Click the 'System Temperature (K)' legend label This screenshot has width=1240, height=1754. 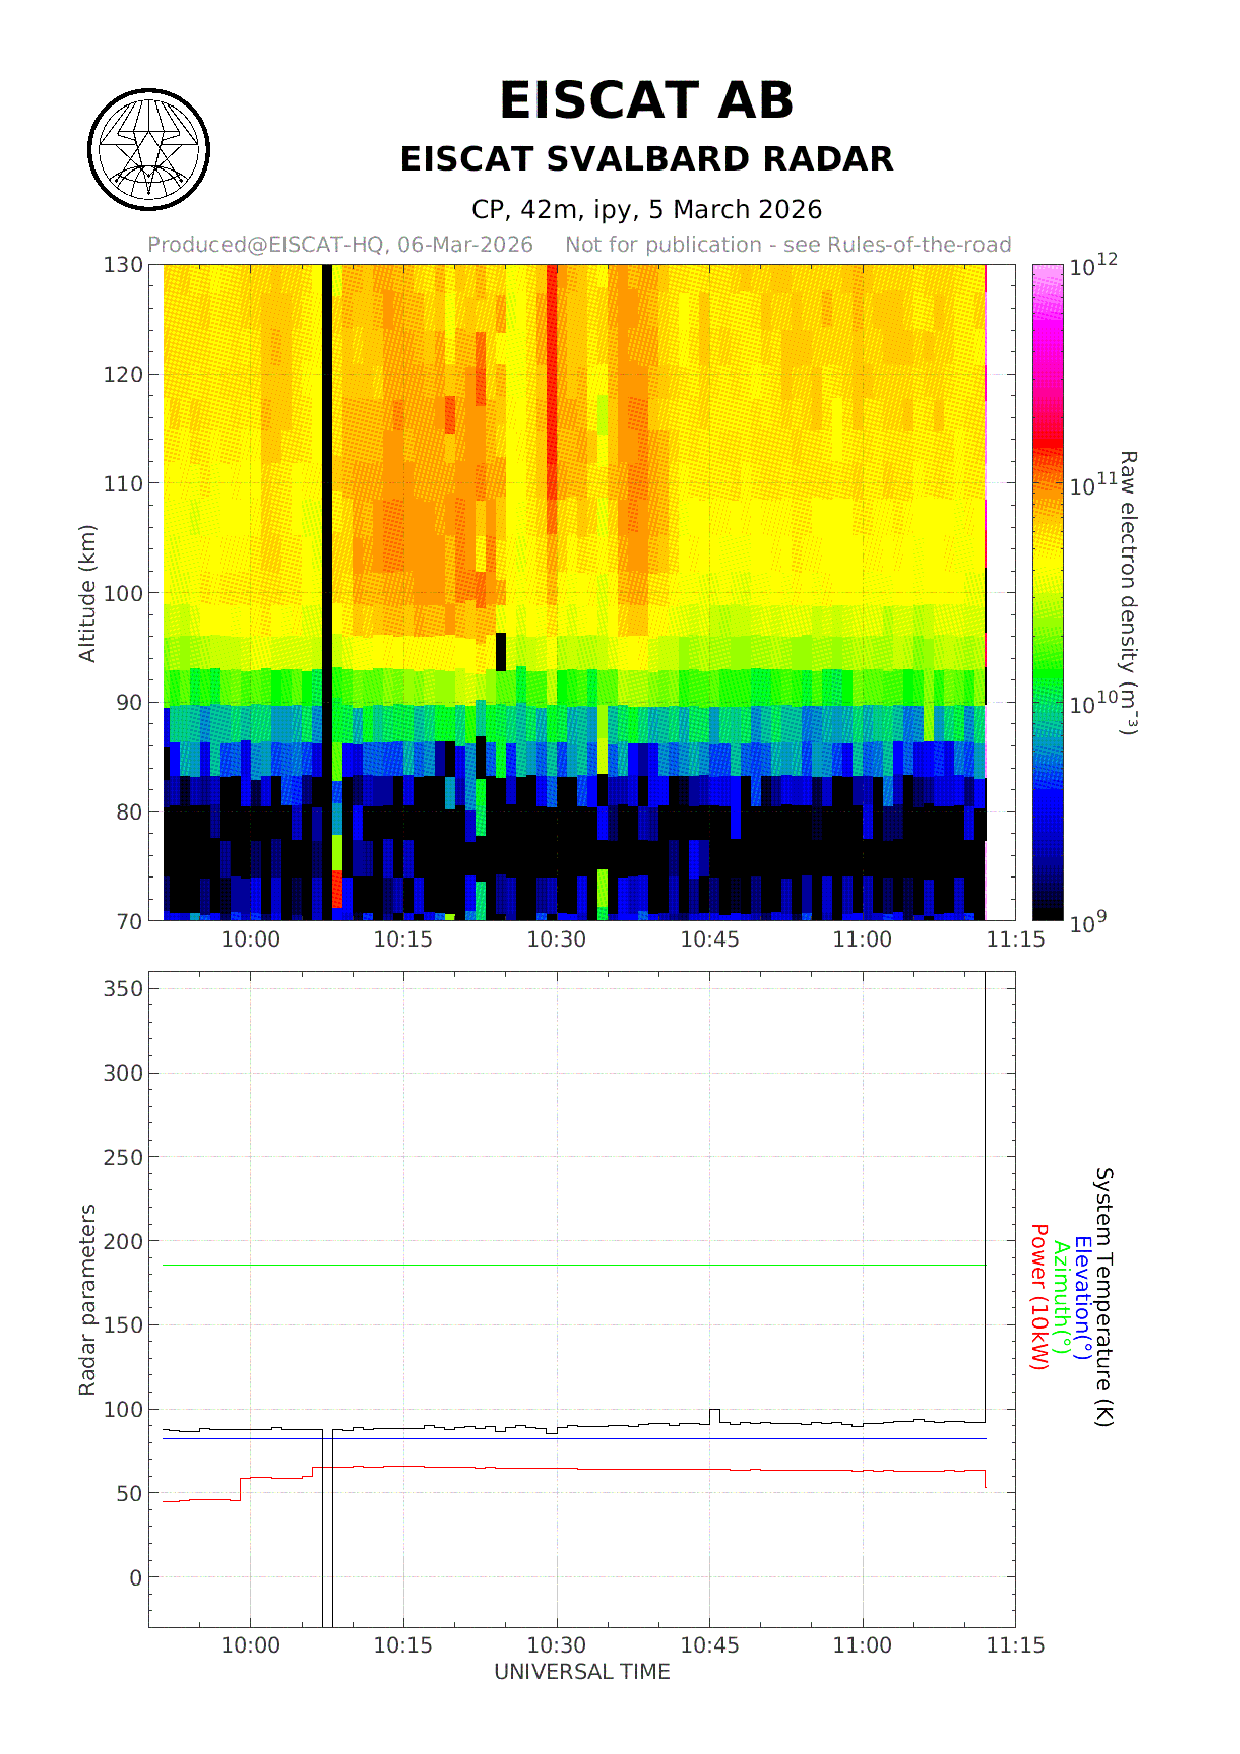click(x=1103, y=1296)
